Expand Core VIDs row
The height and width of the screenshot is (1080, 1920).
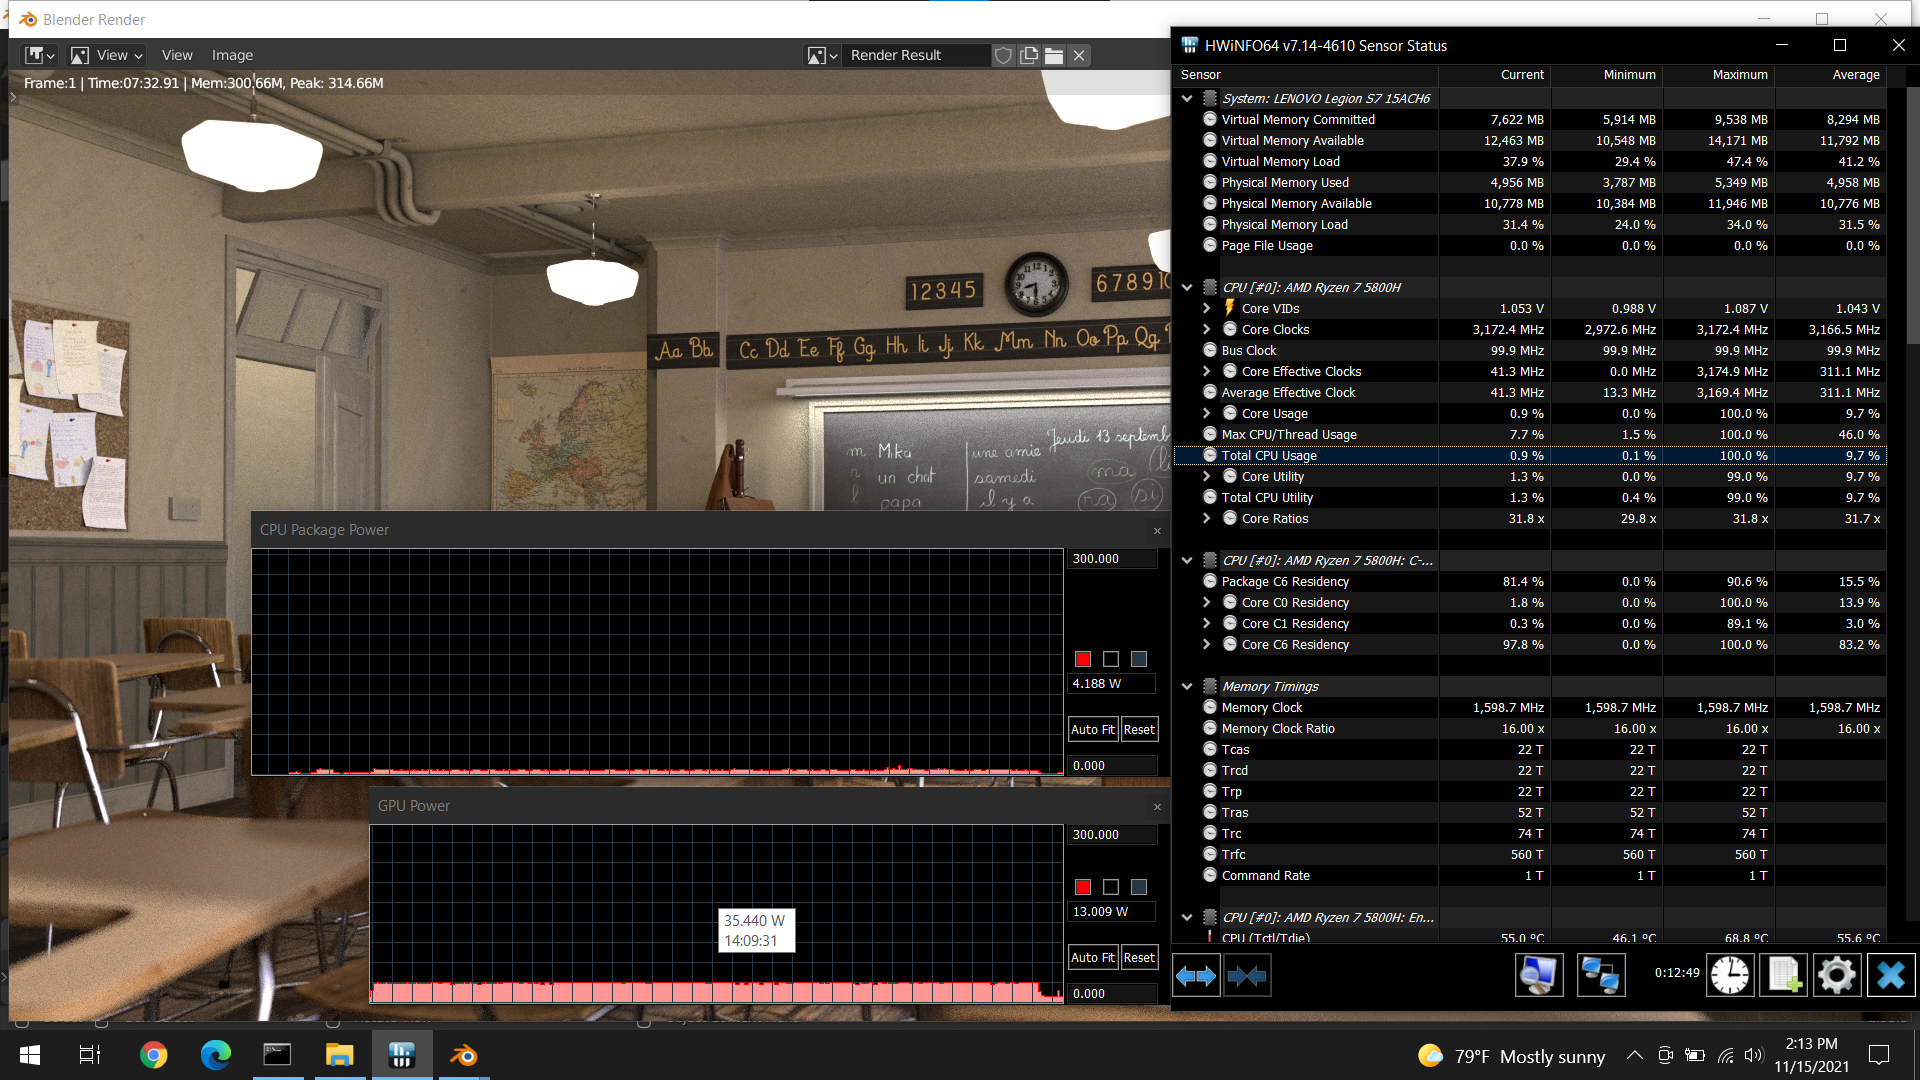tap(1207, 308)
